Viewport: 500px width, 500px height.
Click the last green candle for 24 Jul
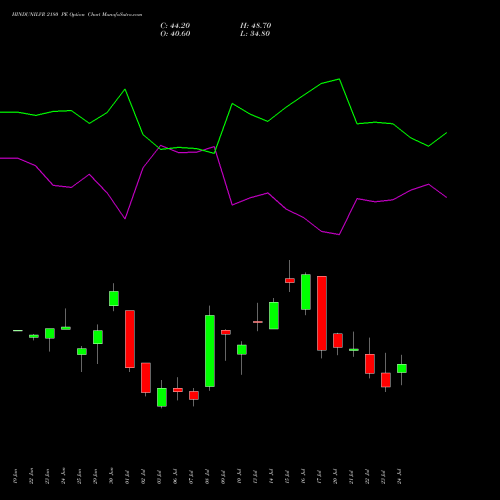click(x=402, y=368)
